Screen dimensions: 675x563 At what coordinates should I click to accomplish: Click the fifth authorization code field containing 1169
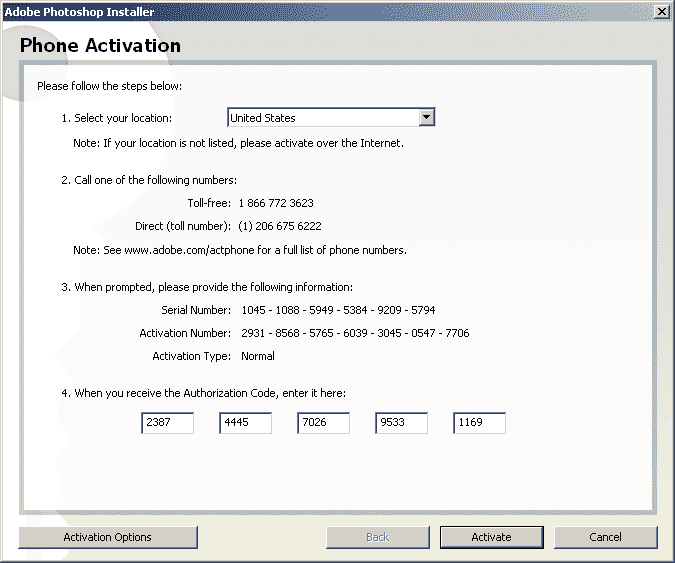tap(479, 423)
